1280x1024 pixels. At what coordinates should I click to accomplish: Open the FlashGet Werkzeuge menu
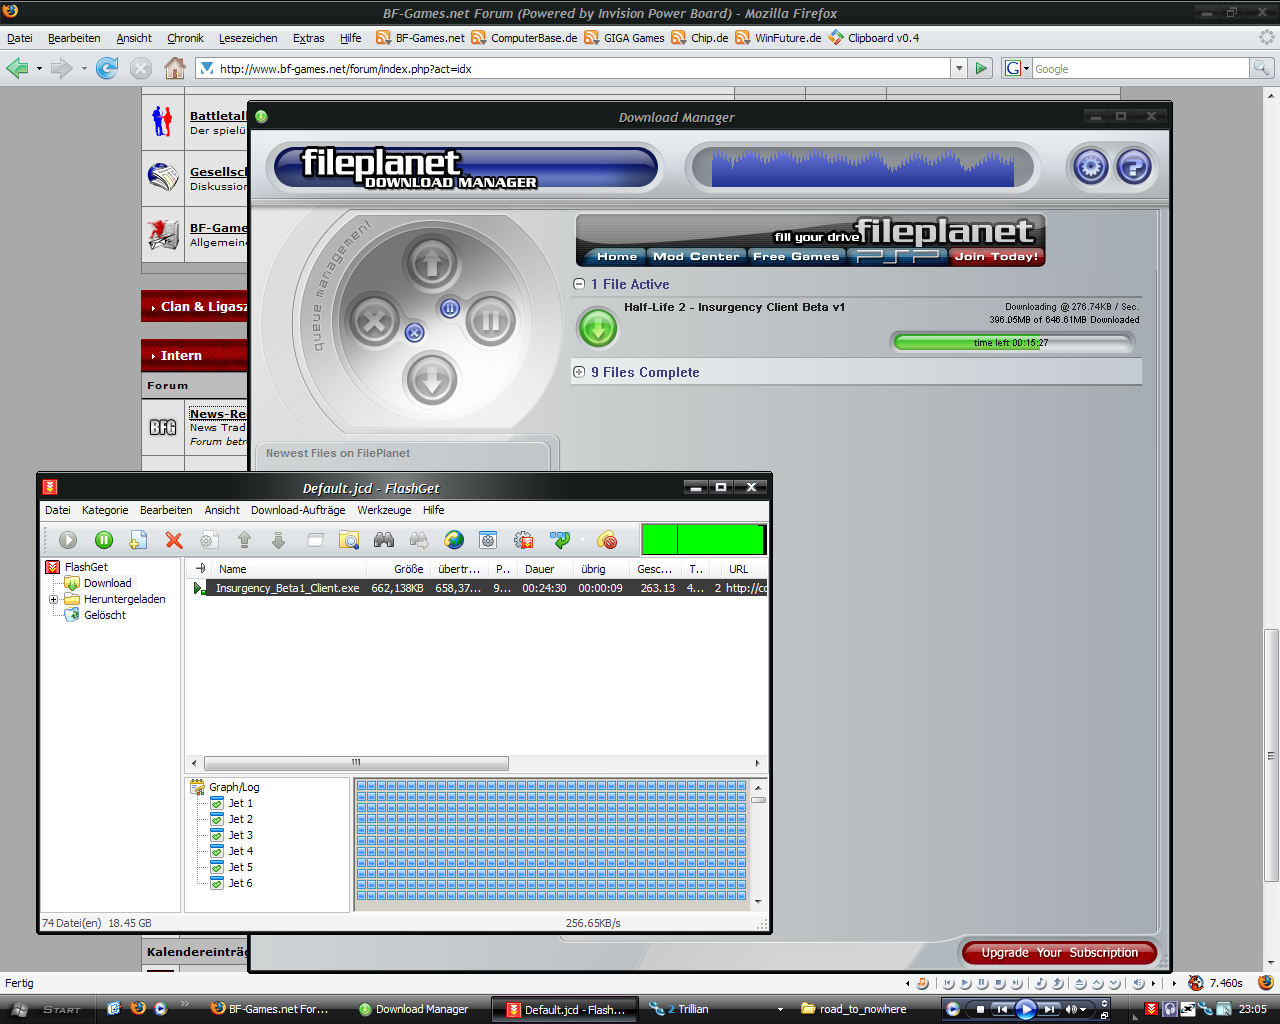384,510
